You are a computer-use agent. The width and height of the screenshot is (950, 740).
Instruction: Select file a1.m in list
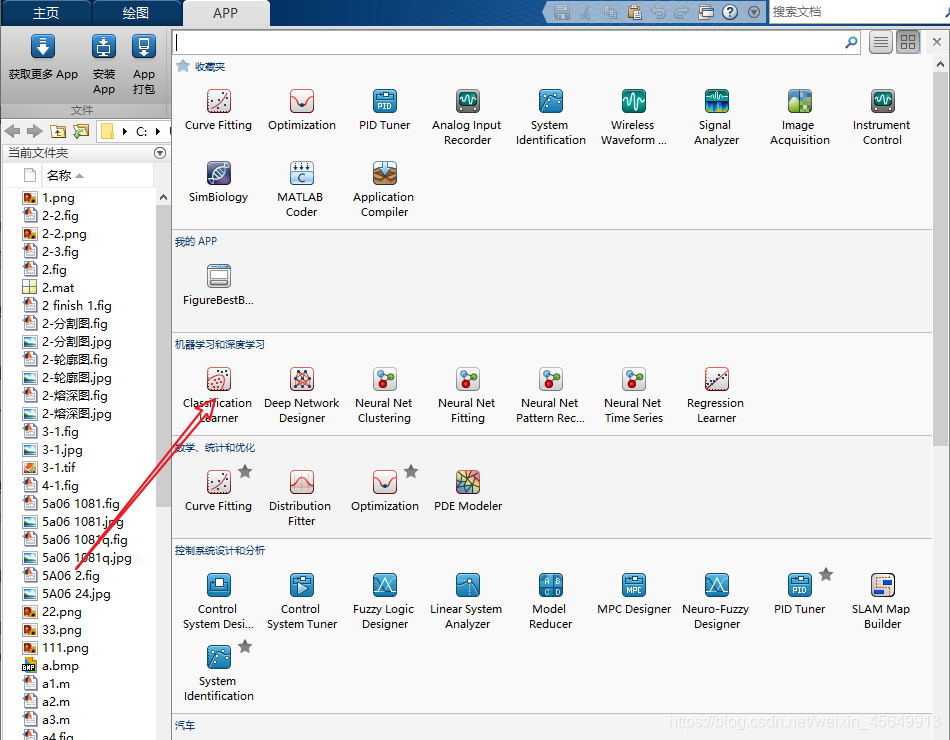pyautogui.click(x=56, y=683)
